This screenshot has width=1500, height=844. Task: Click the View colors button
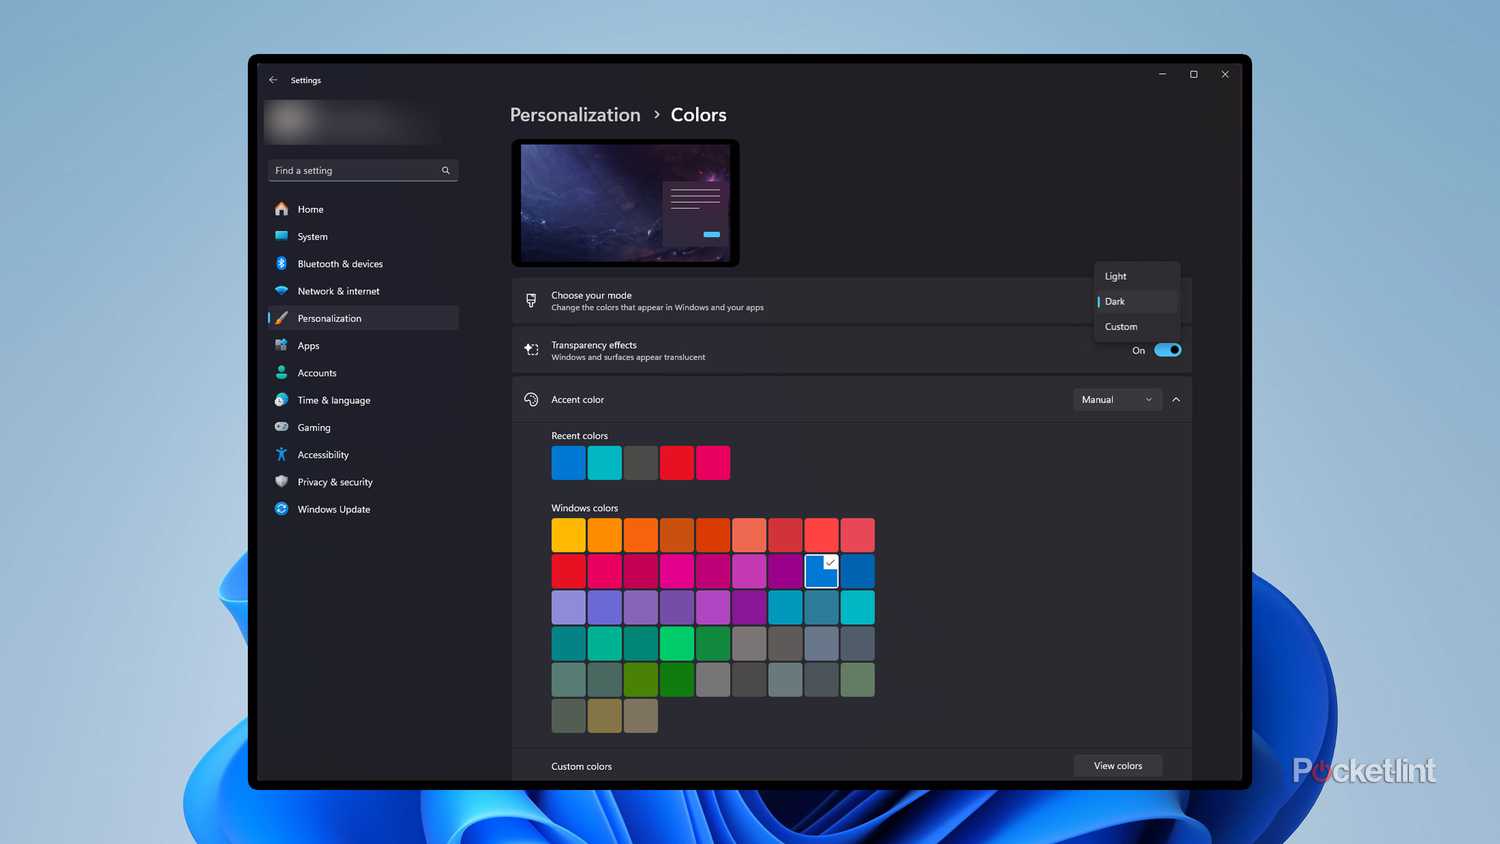coord(1117,765)
